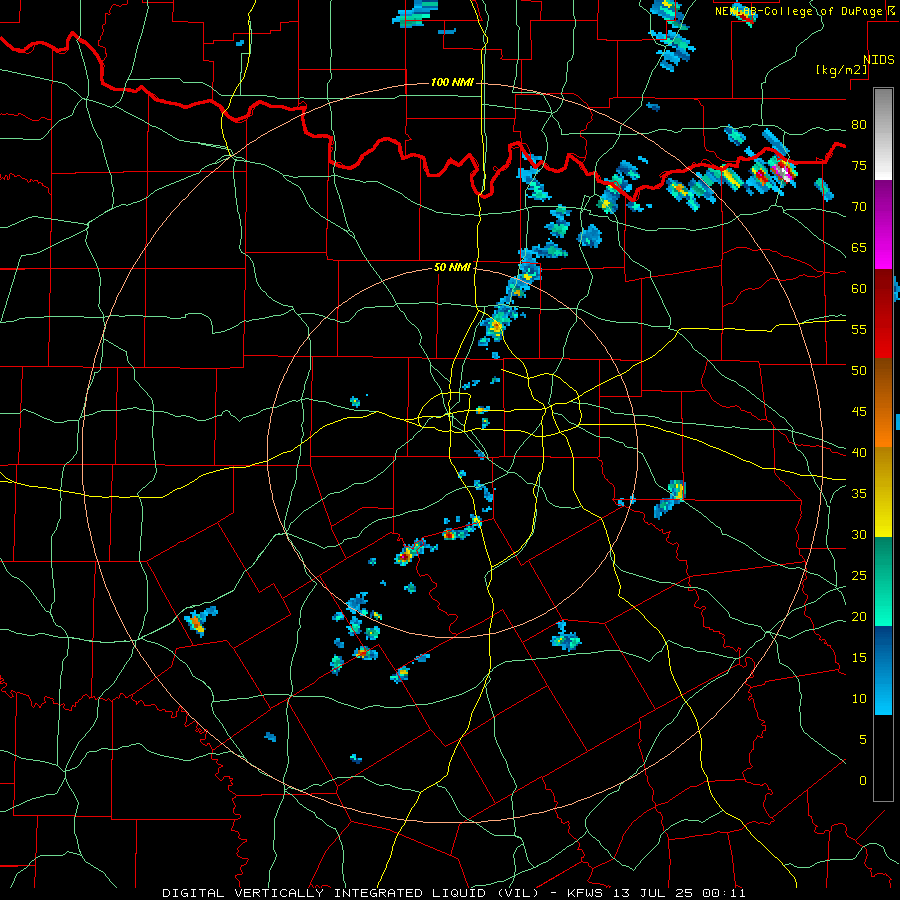This screenshot has height=900, width=900.
Task: Select the 55 value on the VIL scale
Action: [859, 330]
